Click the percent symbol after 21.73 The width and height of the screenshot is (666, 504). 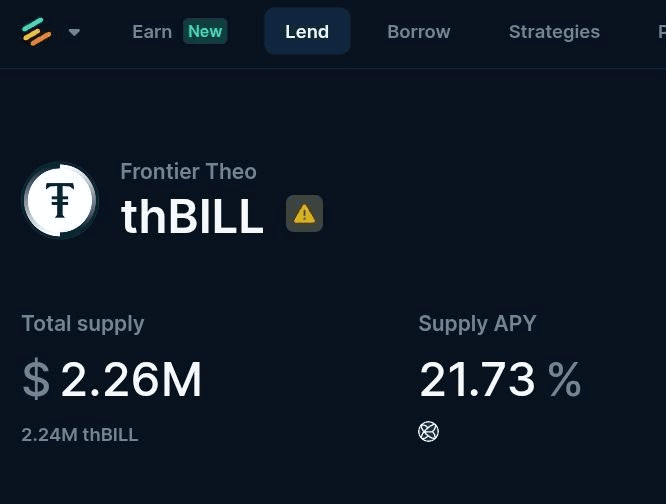click(x=564, y=380)
